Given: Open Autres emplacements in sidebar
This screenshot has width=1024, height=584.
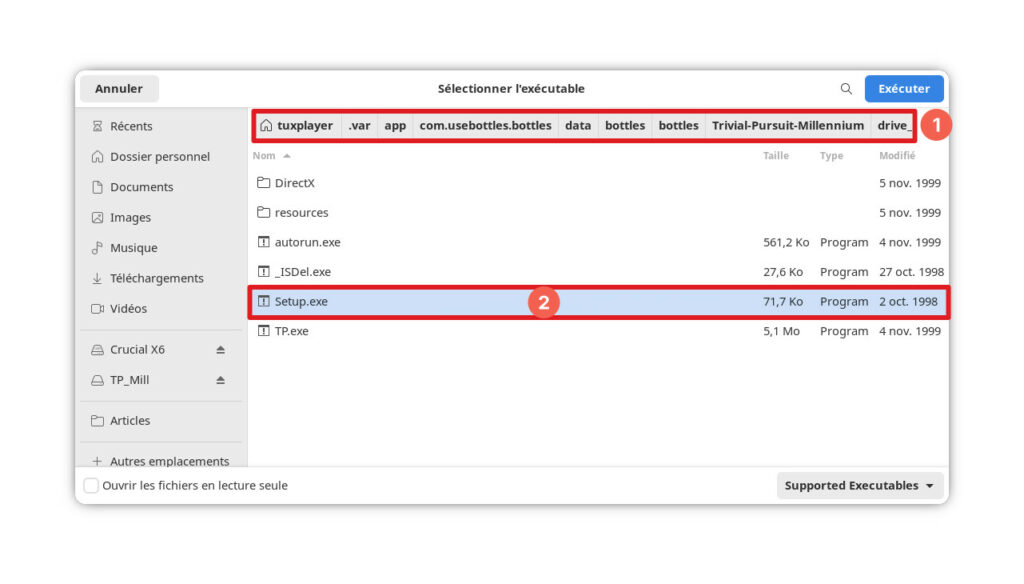Looking at the screenshot, I should click(x=169, y=461).
